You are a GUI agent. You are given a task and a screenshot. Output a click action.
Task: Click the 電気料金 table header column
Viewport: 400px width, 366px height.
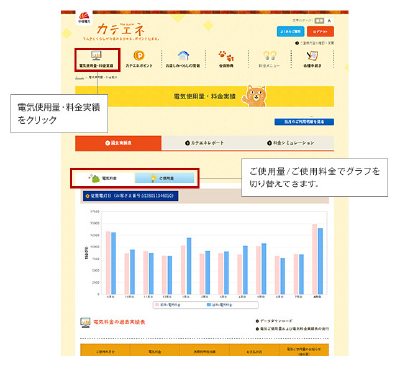point(155,351)
